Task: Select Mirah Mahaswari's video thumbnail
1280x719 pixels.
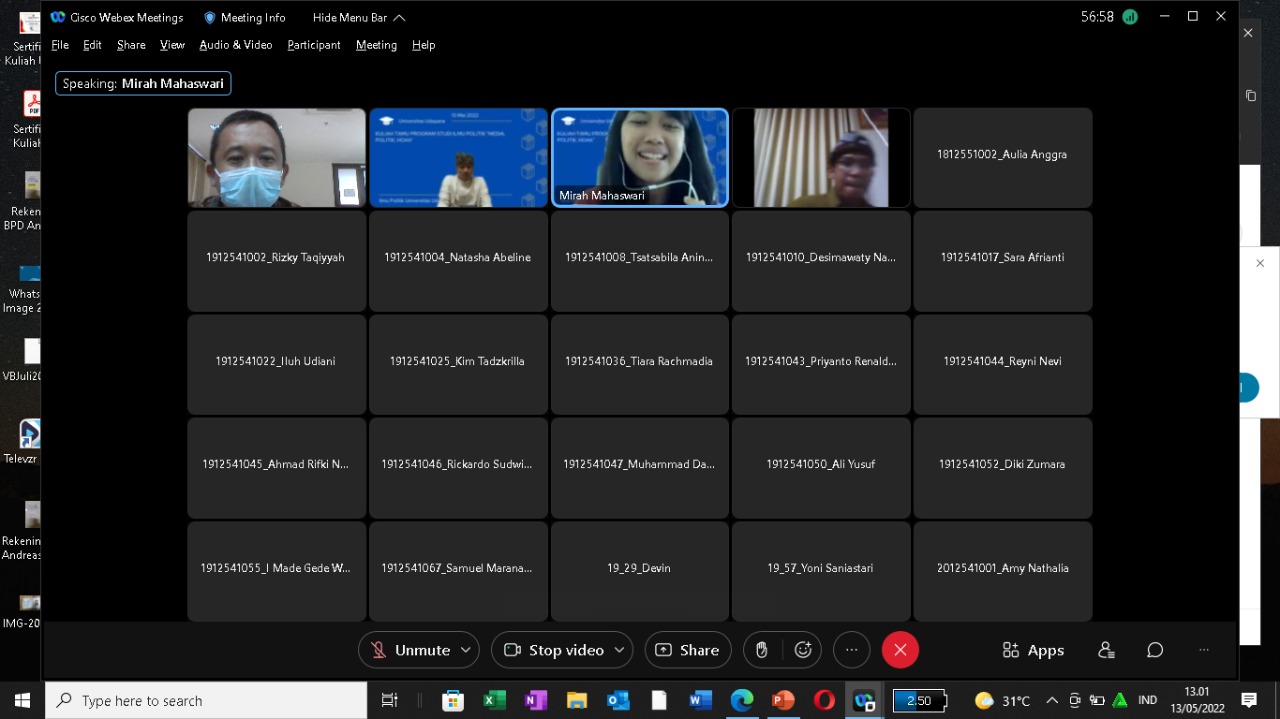Action: (x=640, y=157)
